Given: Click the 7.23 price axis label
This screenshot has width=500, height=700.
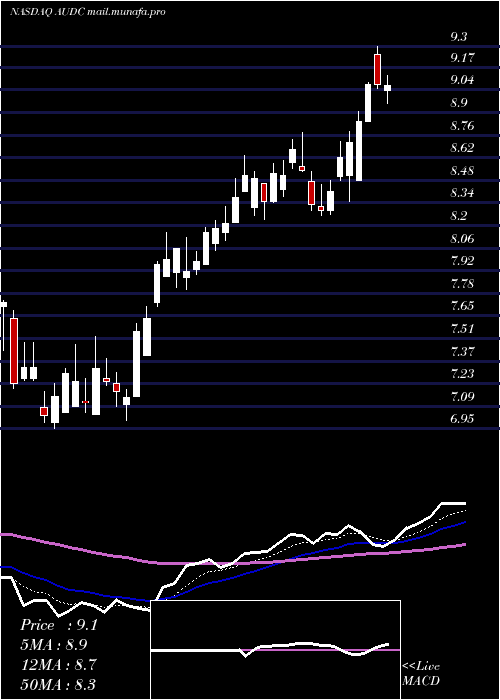Looking at the screenshot, I should (462, 374).
